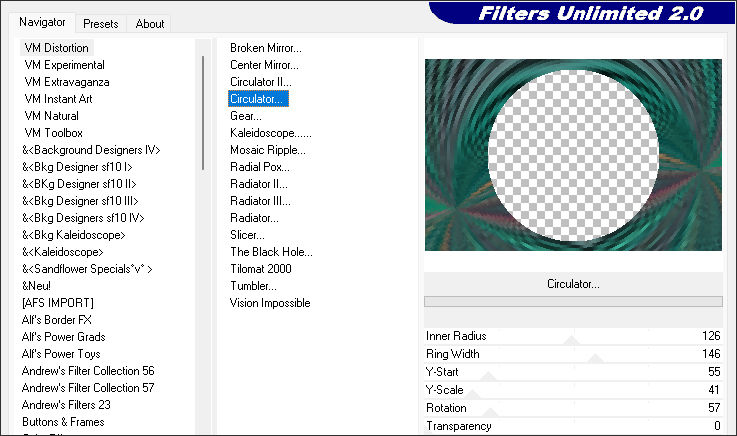737x436 pixels.
Task: Choose the Circulator II... filter
Action: click(260, 82)
